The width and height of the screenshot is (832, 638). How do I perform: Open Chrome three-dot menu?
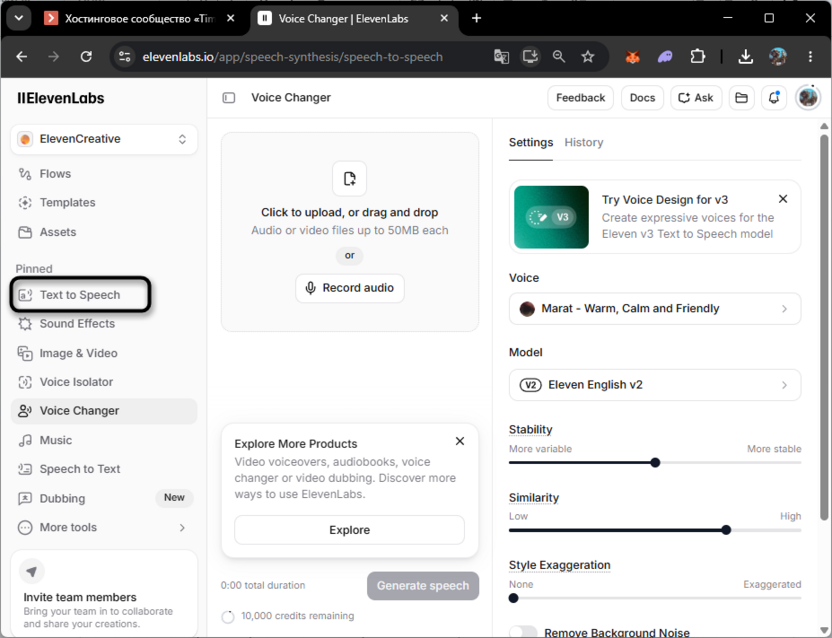[810, 56]
